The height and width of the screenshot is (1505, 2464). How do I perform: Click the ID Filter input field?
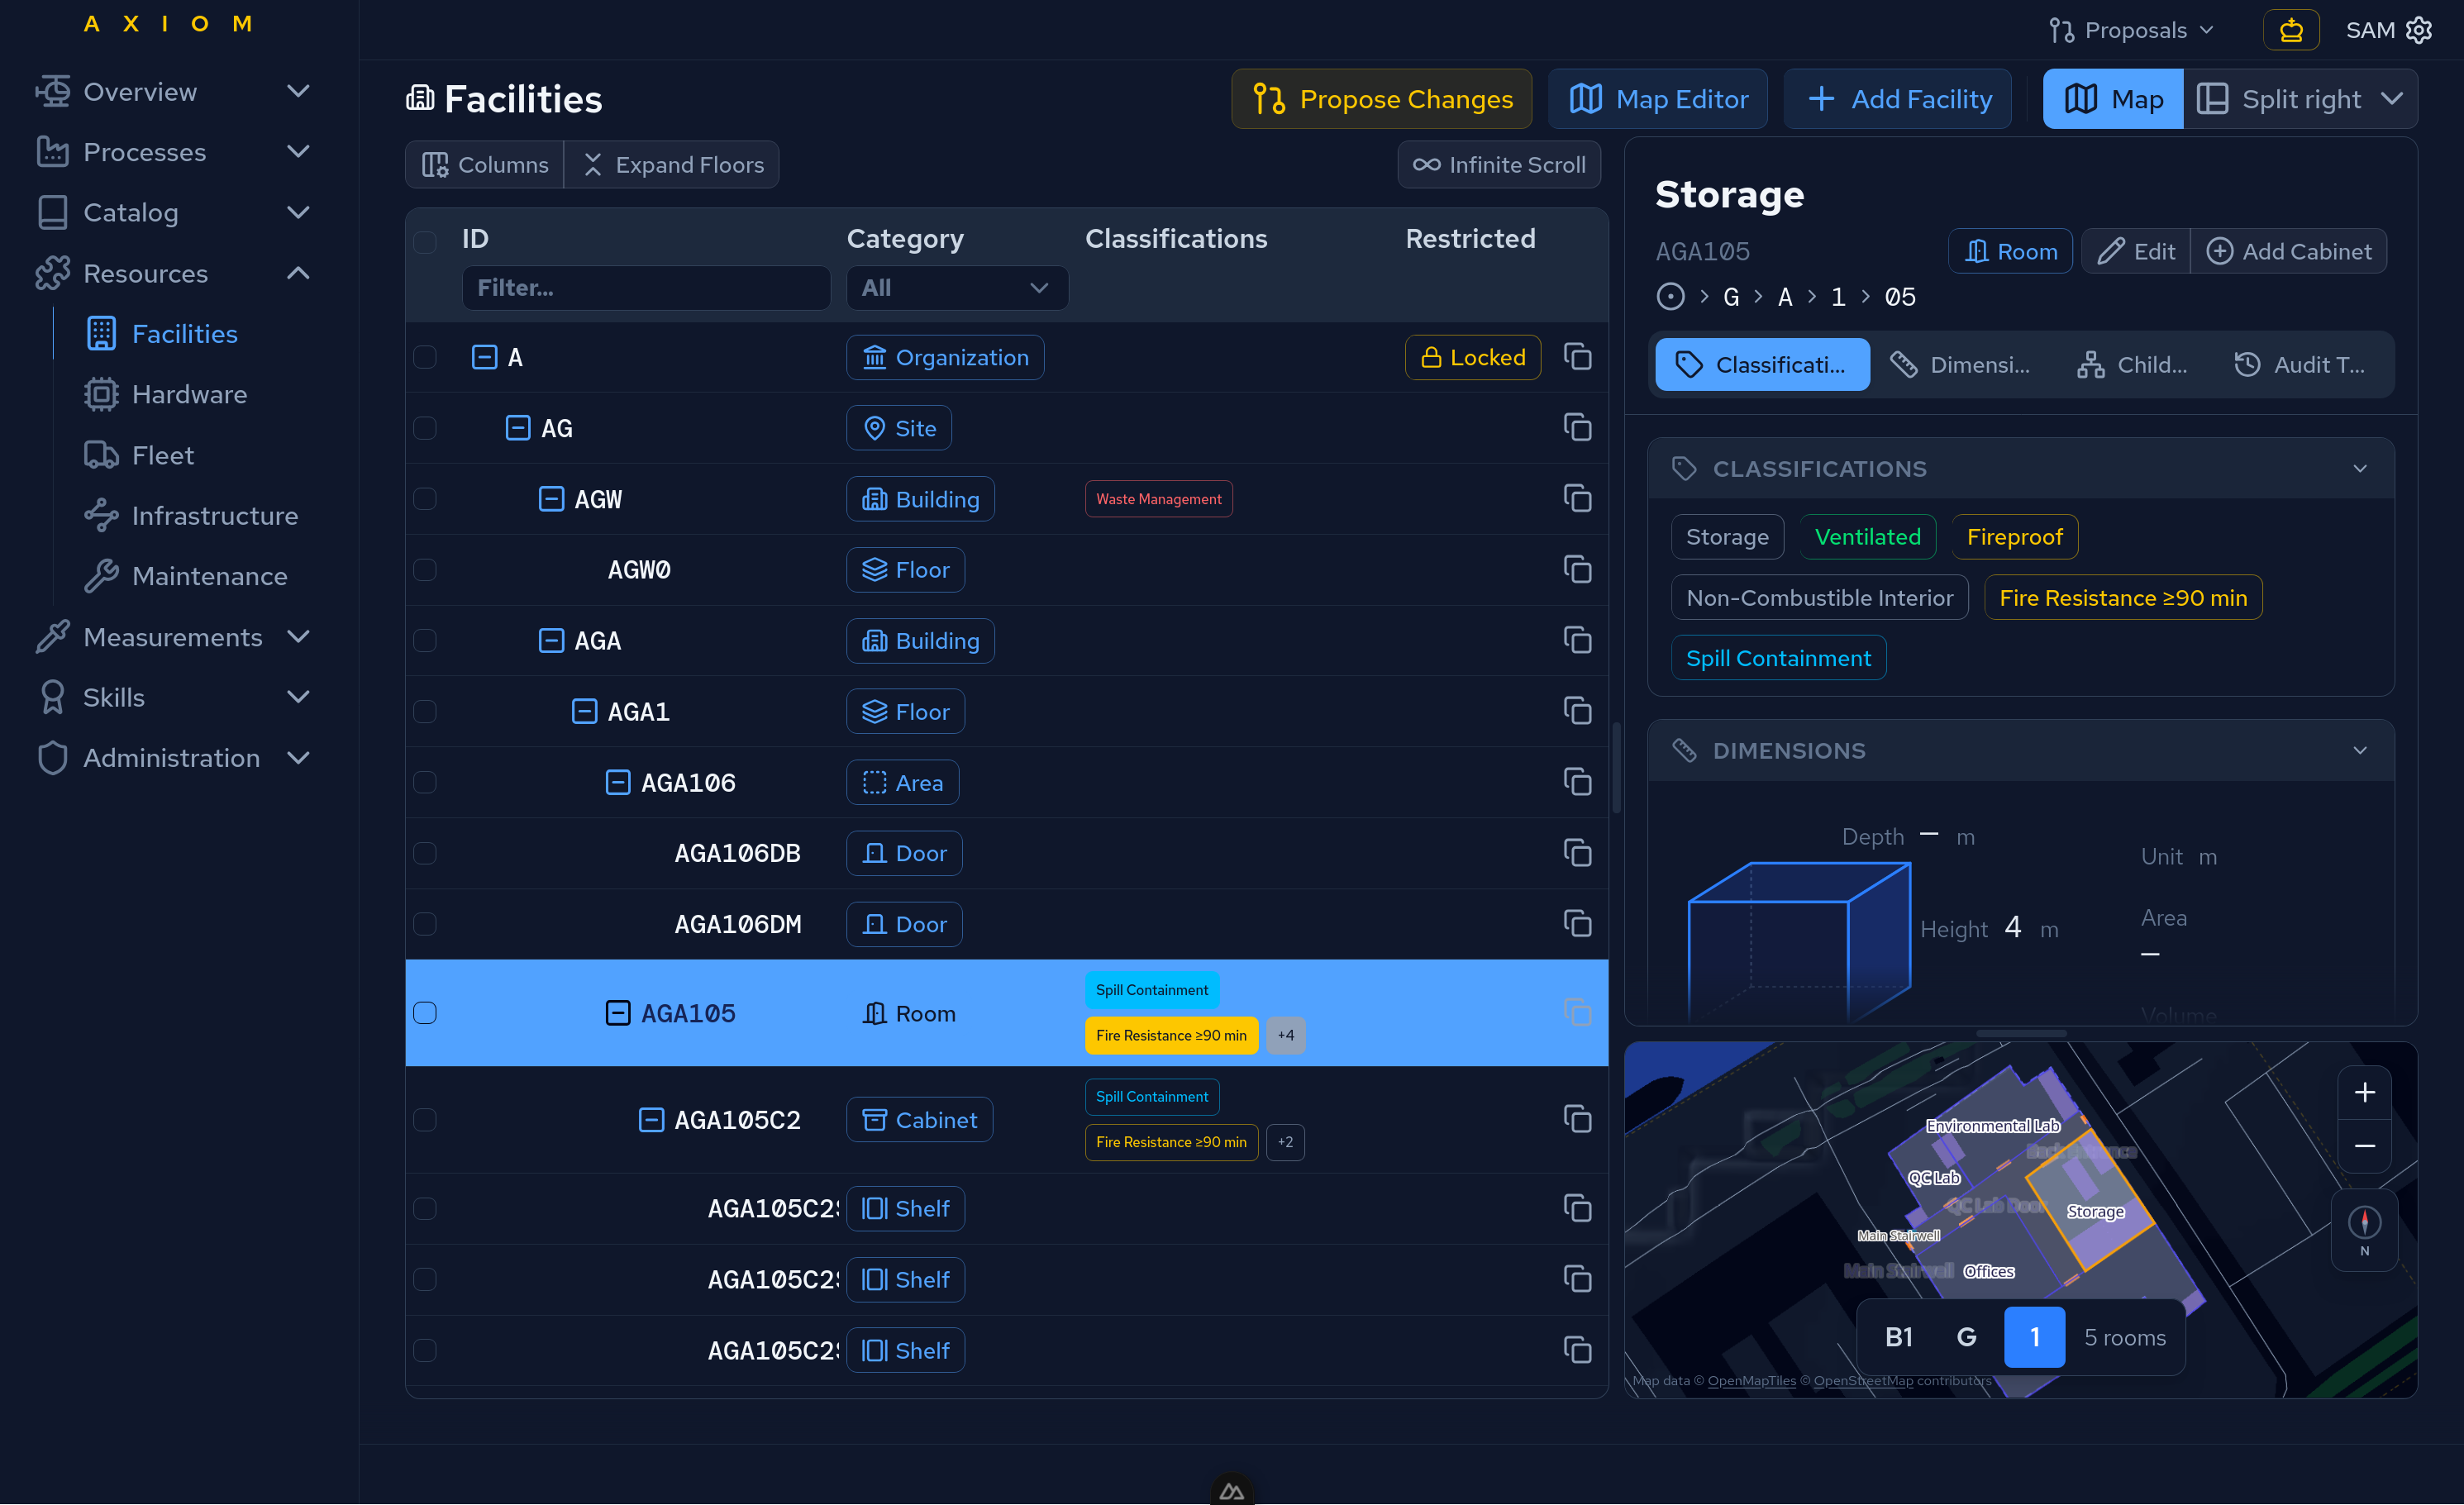(645, 288)
